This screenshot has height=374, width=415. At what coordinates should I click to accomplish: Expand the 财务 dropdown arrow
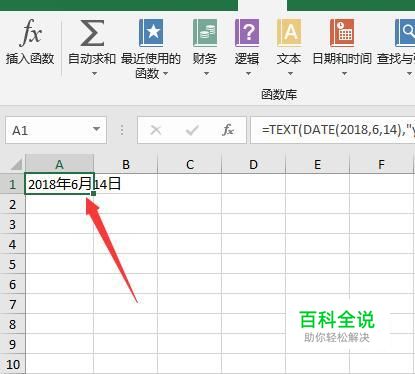point(206,74)
